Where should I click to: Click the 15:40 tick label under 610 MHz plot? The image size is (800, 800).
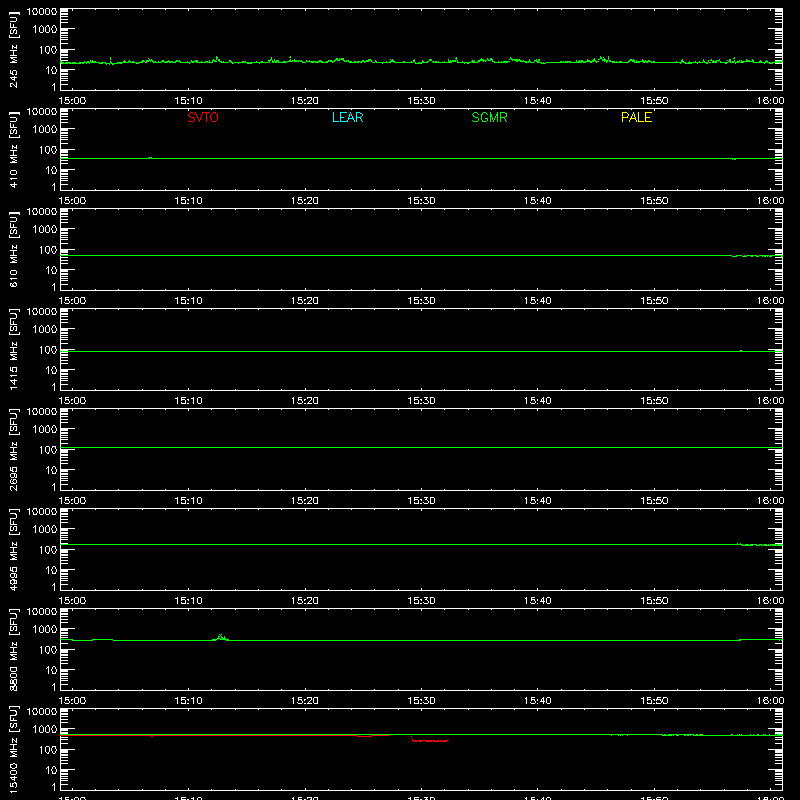[537, 301]
